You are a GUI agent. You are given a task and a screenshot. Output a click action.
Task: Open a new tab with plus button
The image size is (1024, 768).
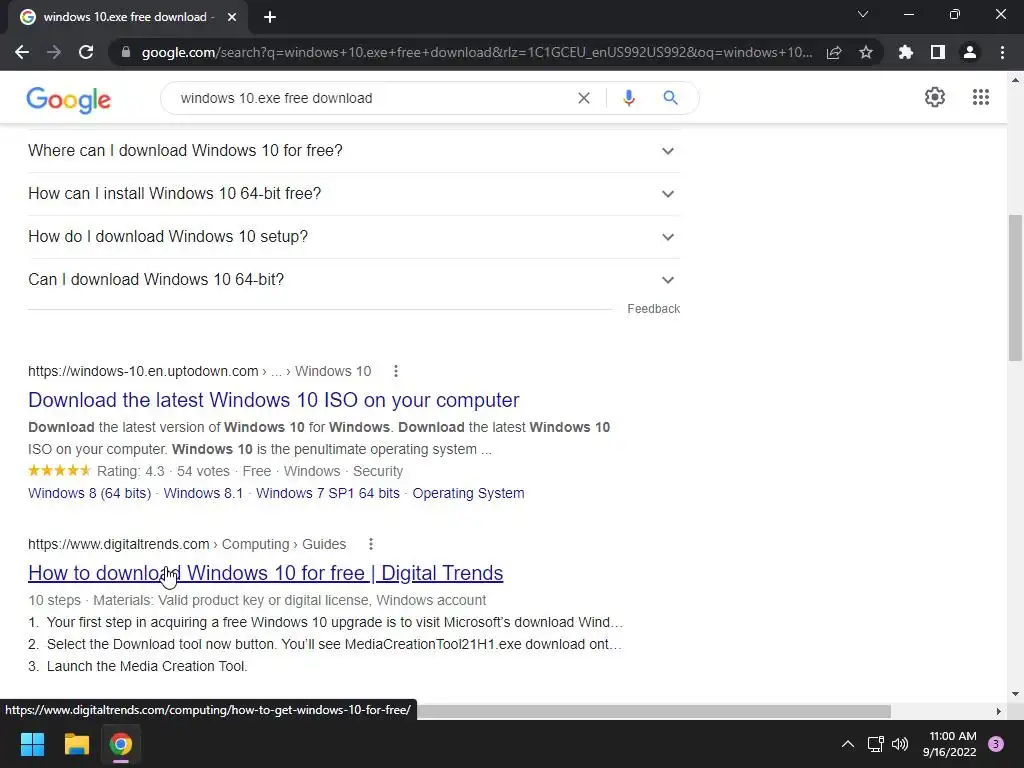coord(270,17)
